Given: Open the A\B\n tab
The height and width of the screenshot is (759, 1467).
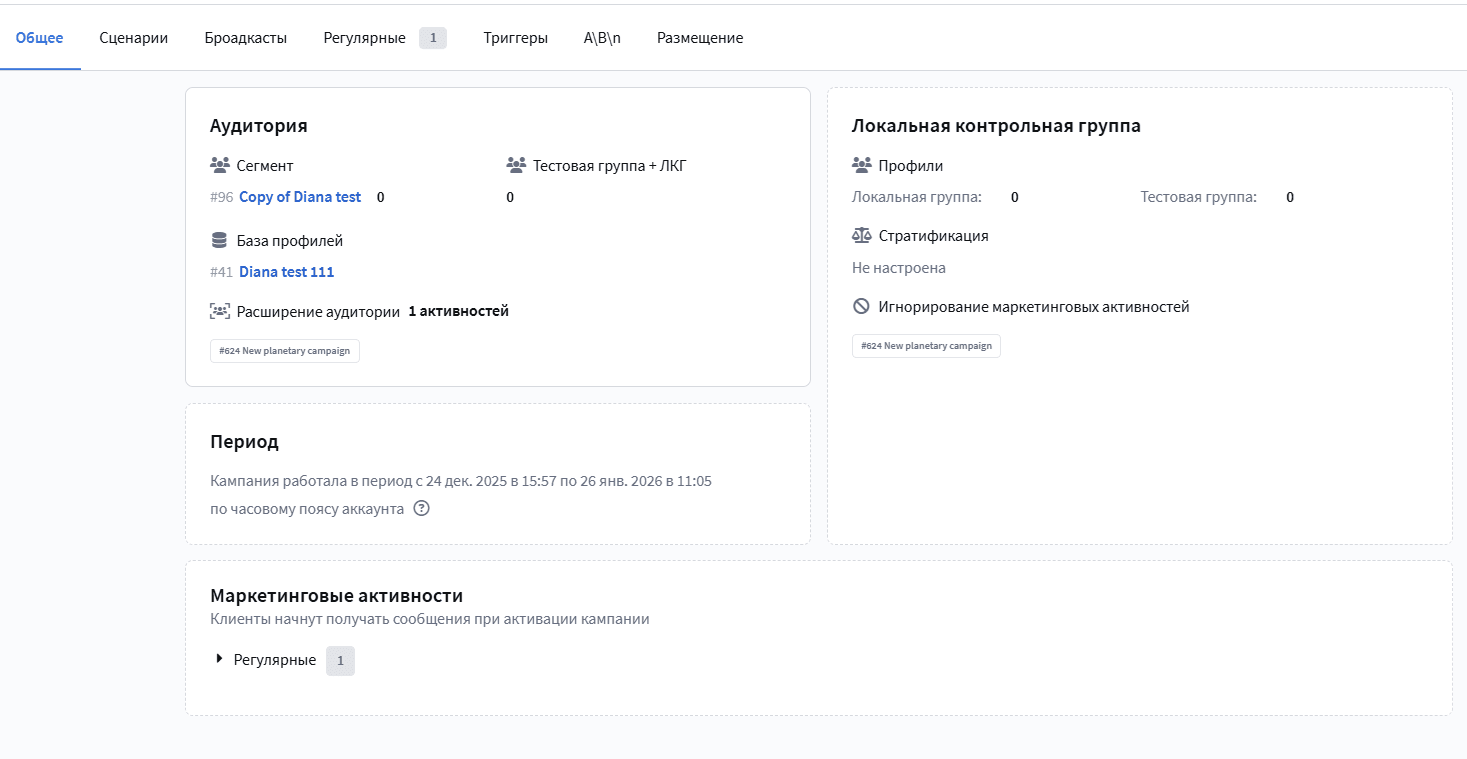Looking at the screenshot, I should click(602, 38).
